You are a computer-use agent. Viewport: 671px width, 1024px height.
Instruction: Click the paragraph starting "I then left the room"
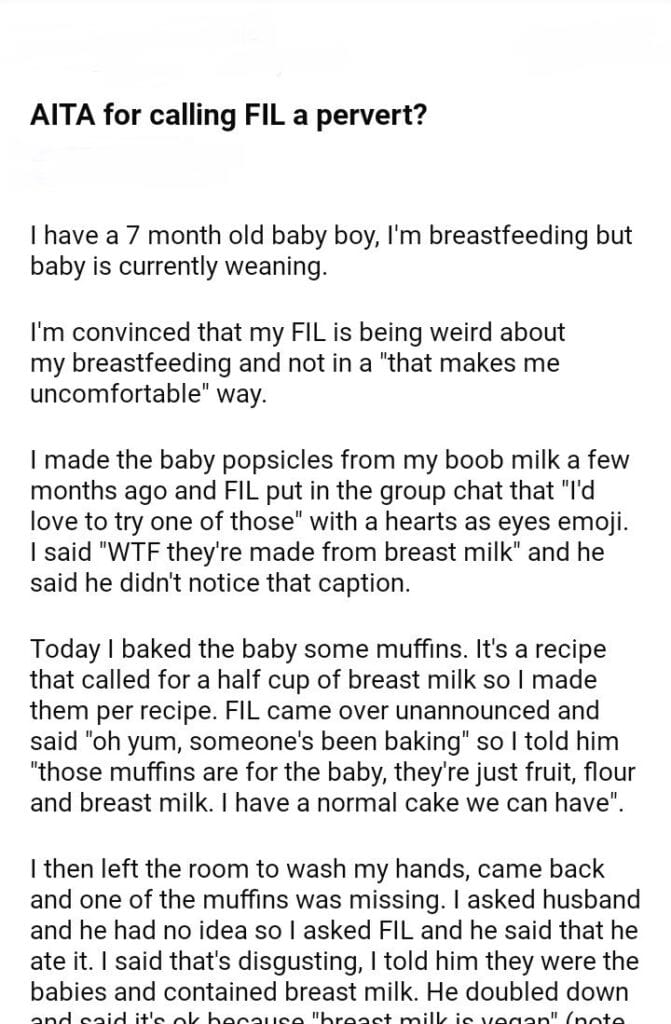332,931
